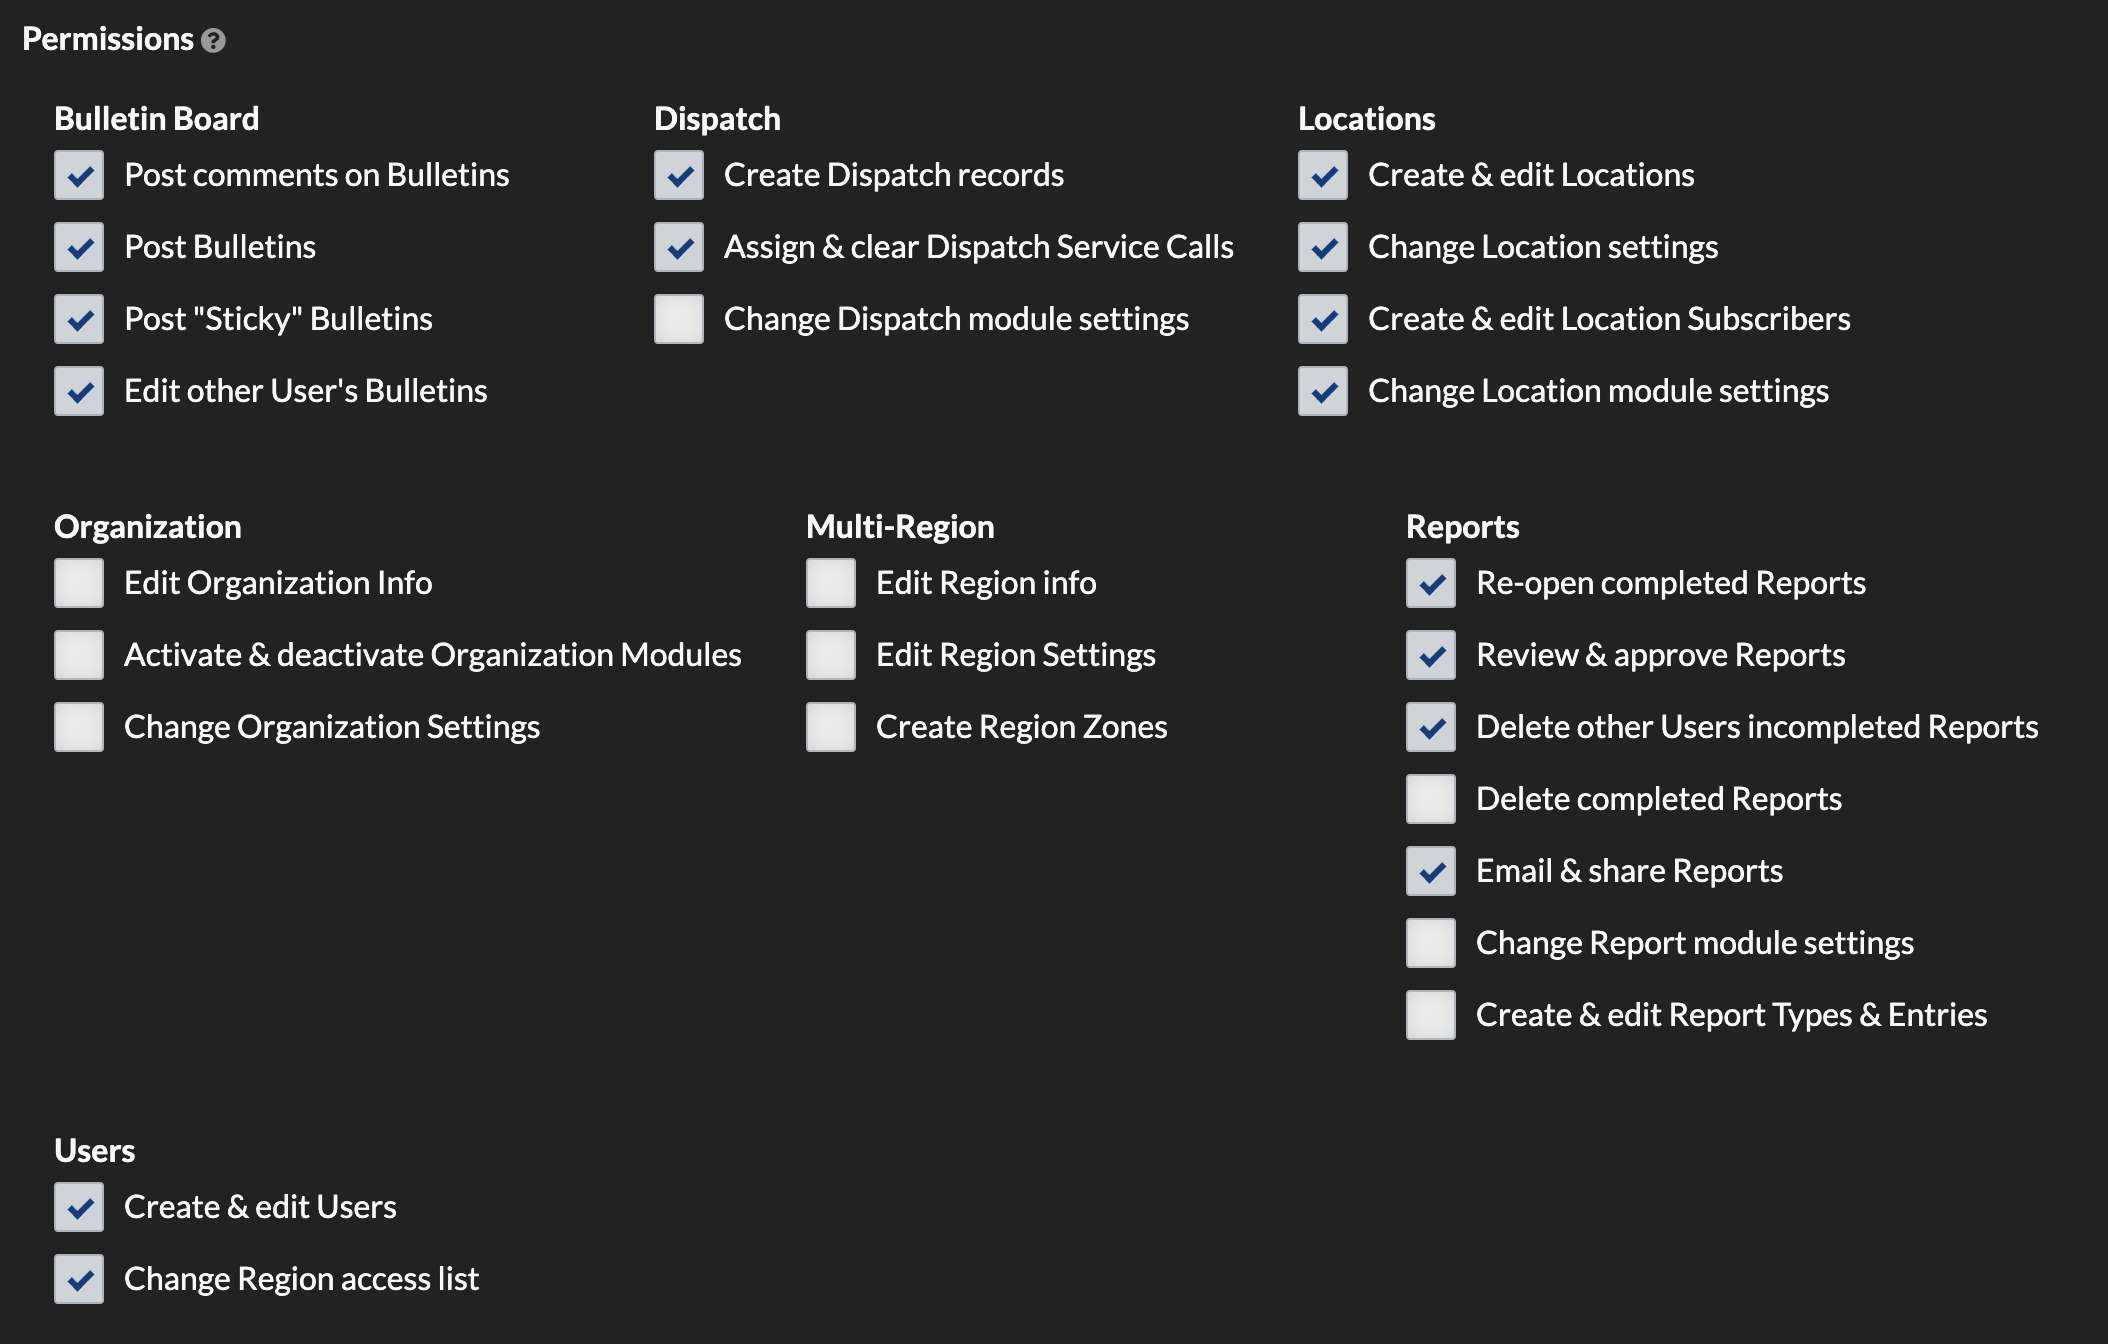
Task: Disable Assign & clear Dispatch Service Calls
Action: 679,247
